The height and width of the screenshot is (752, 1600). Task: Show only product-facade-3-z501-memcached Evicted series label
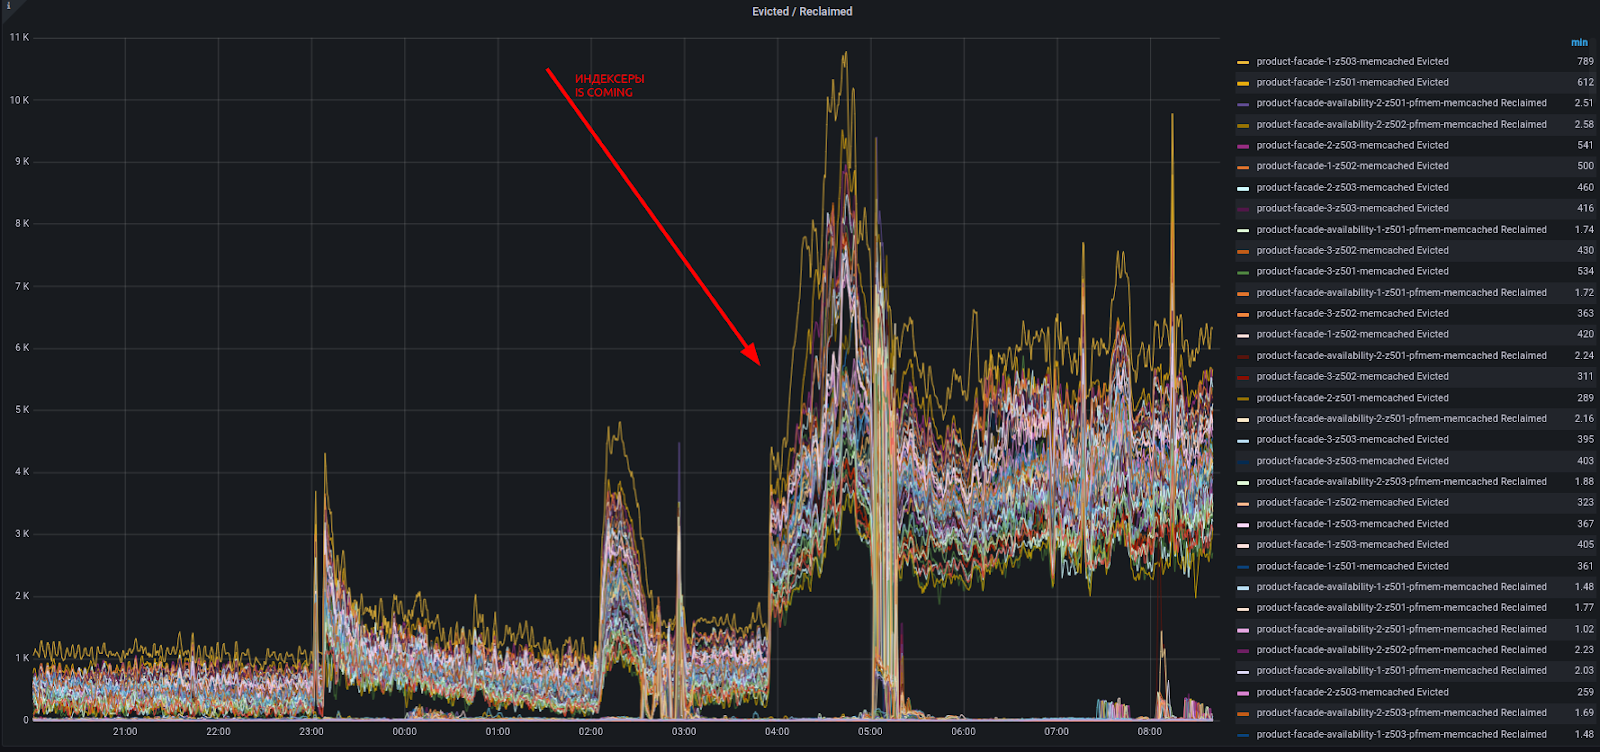click(x=1353, y=271)
